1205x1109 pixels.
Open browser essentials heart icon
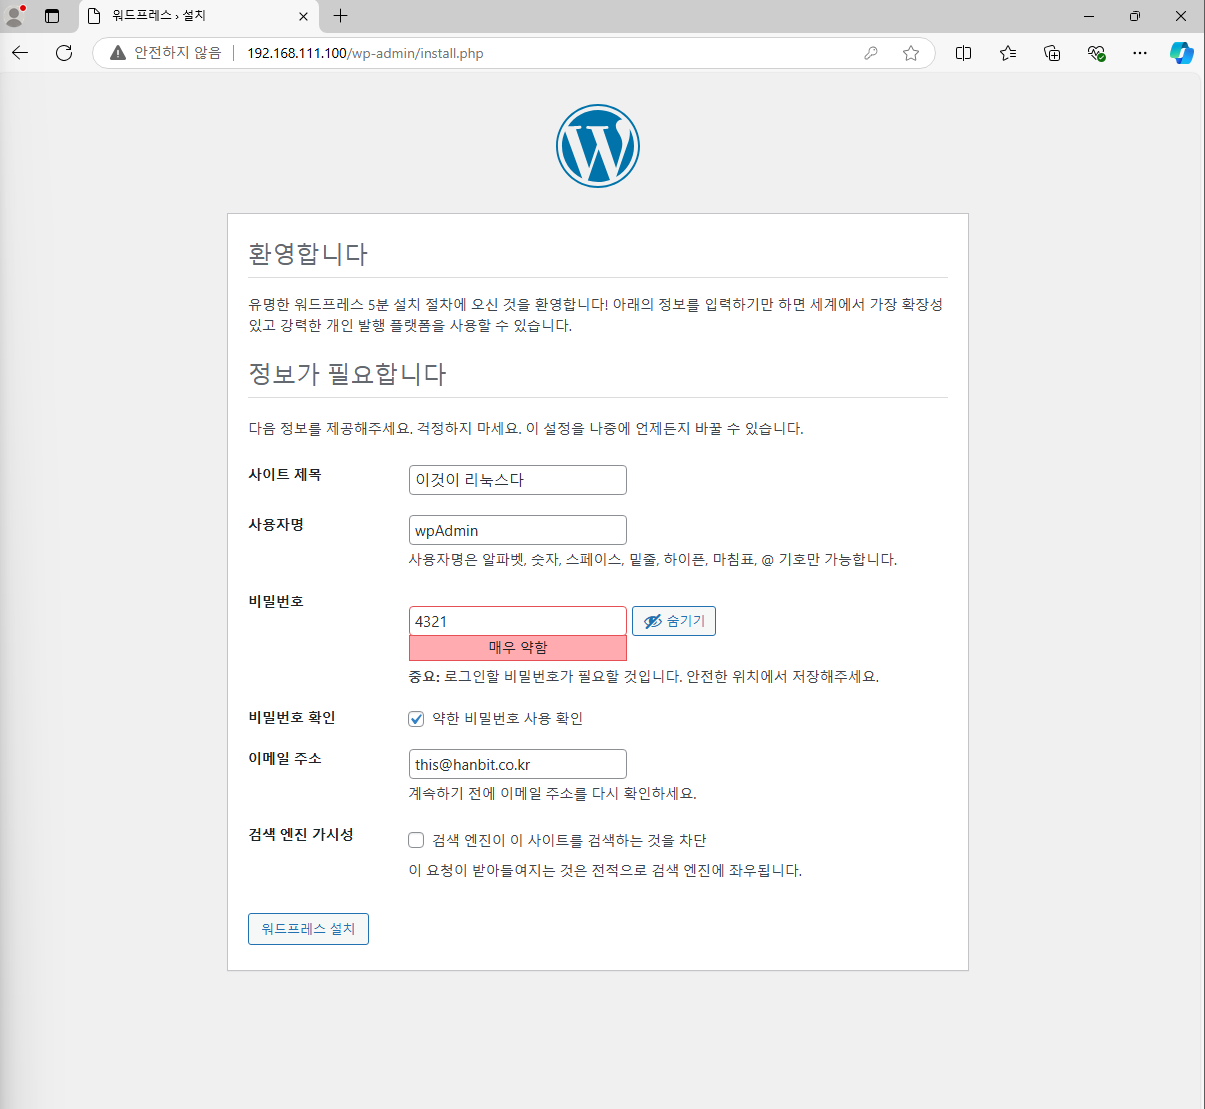1096,53
